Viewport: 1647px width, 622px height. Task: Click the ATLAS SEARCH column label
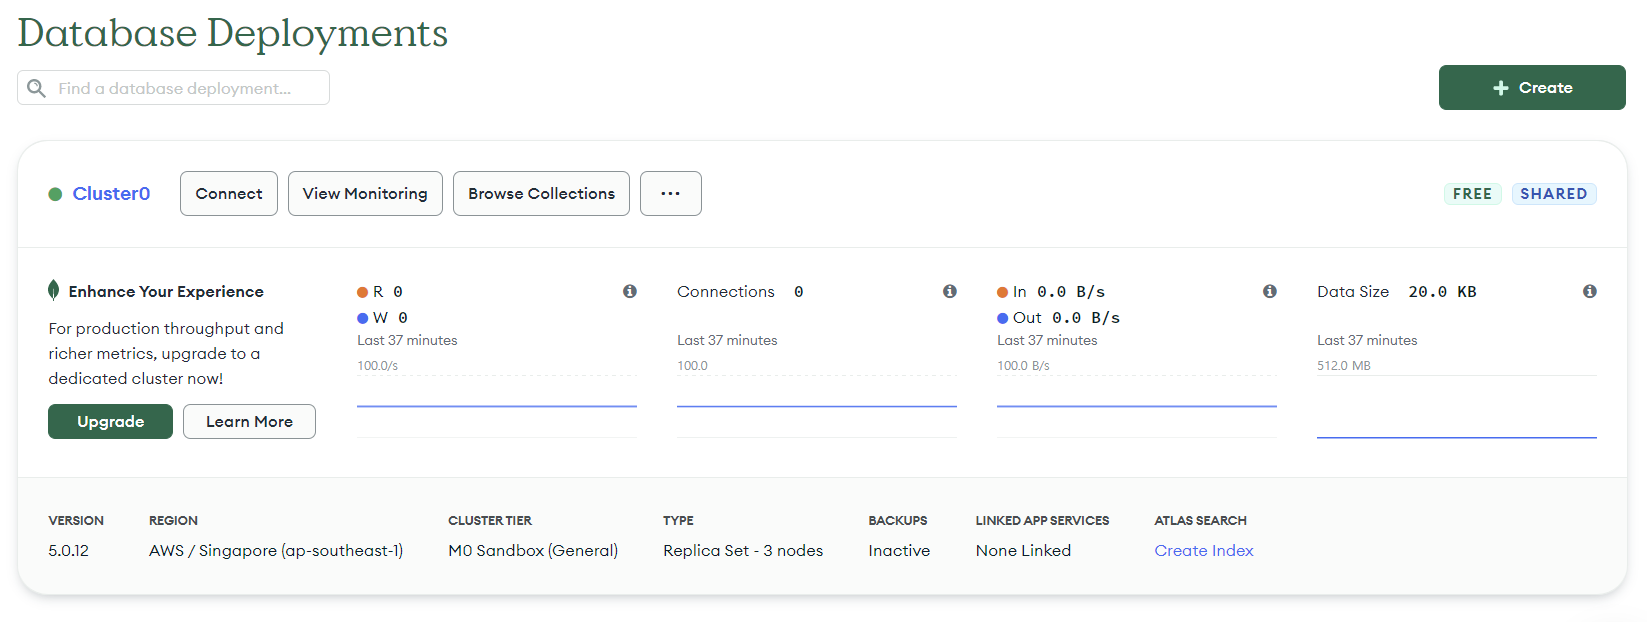1200,521
